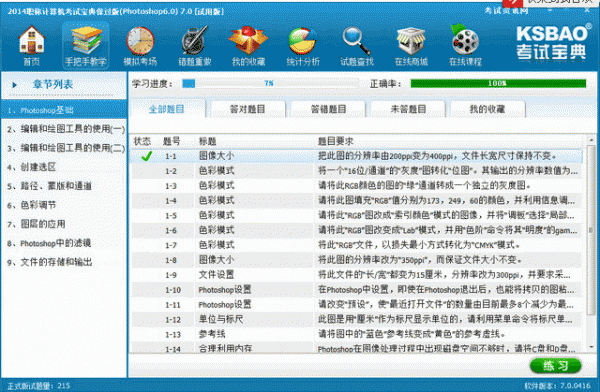Switch to 答对题目 tab
Viewport: 600px width, 392px height.
click(248, 109)
